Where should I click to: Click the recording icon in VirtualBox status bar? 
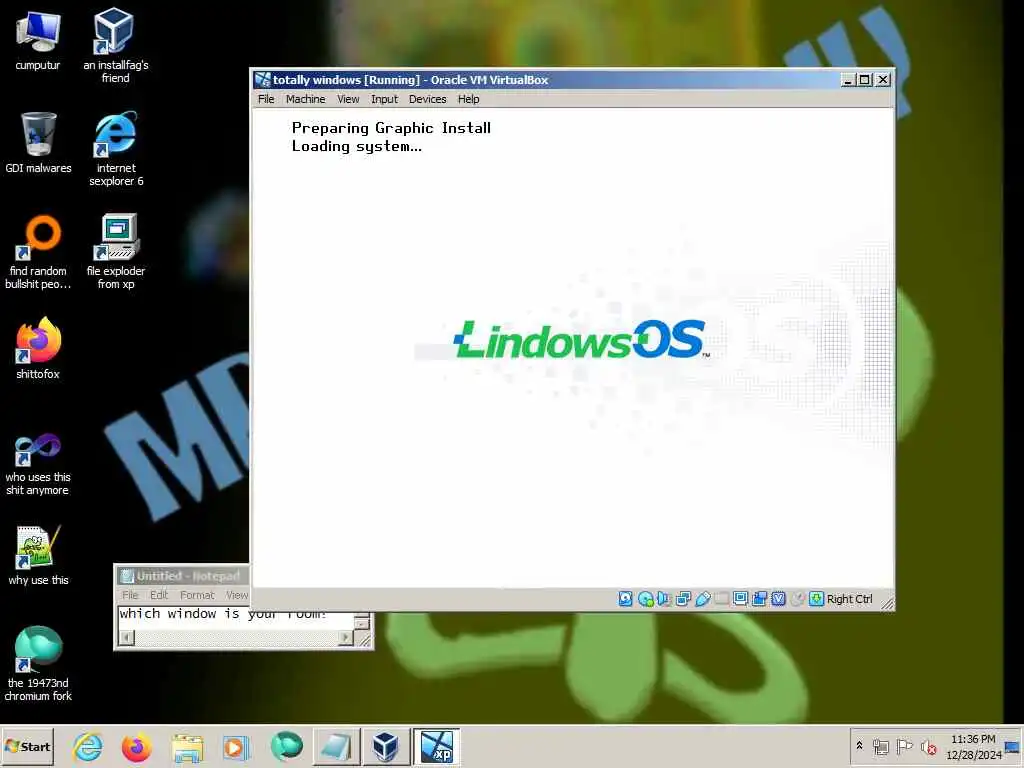pos(759,599)
